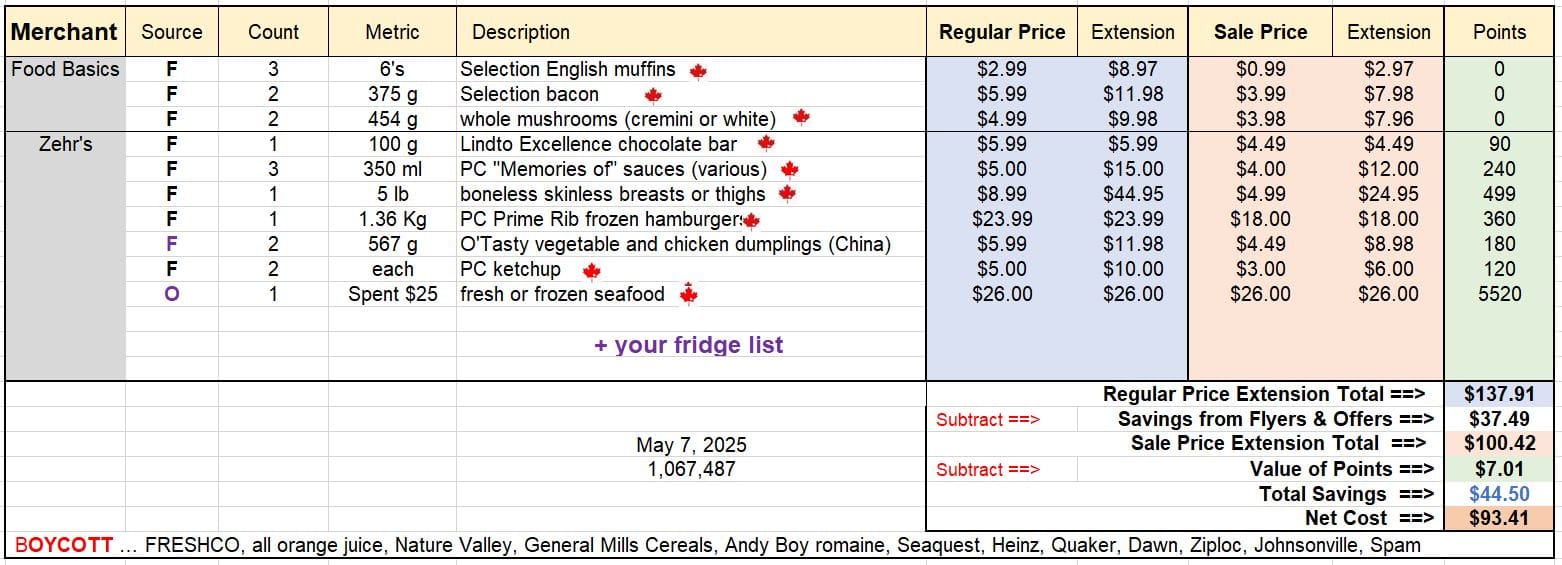This screenshot has width=1562, height=565.
Task: Click the May 7, 2025 date cell
Action: [x=691, y=445]
